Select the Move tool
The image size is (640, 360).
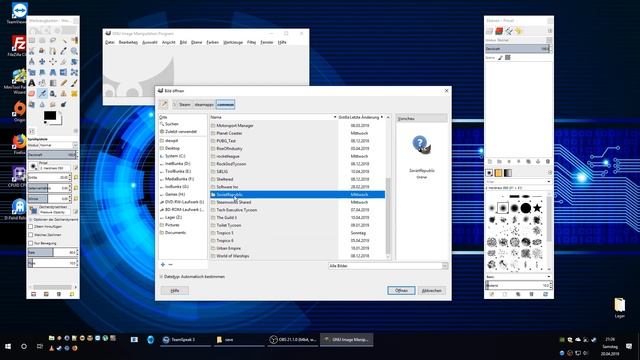pyautogui.click(x=42, y=62)
